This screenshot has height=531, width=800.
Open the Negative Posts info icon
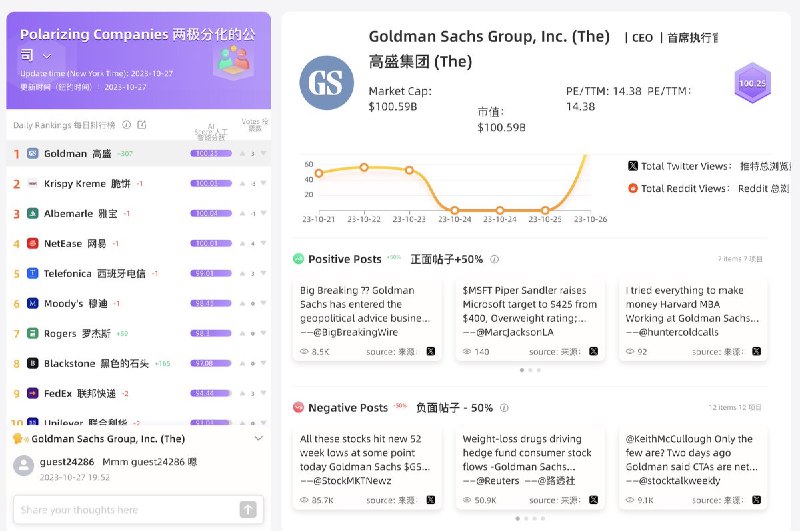(x=504, y=408)
